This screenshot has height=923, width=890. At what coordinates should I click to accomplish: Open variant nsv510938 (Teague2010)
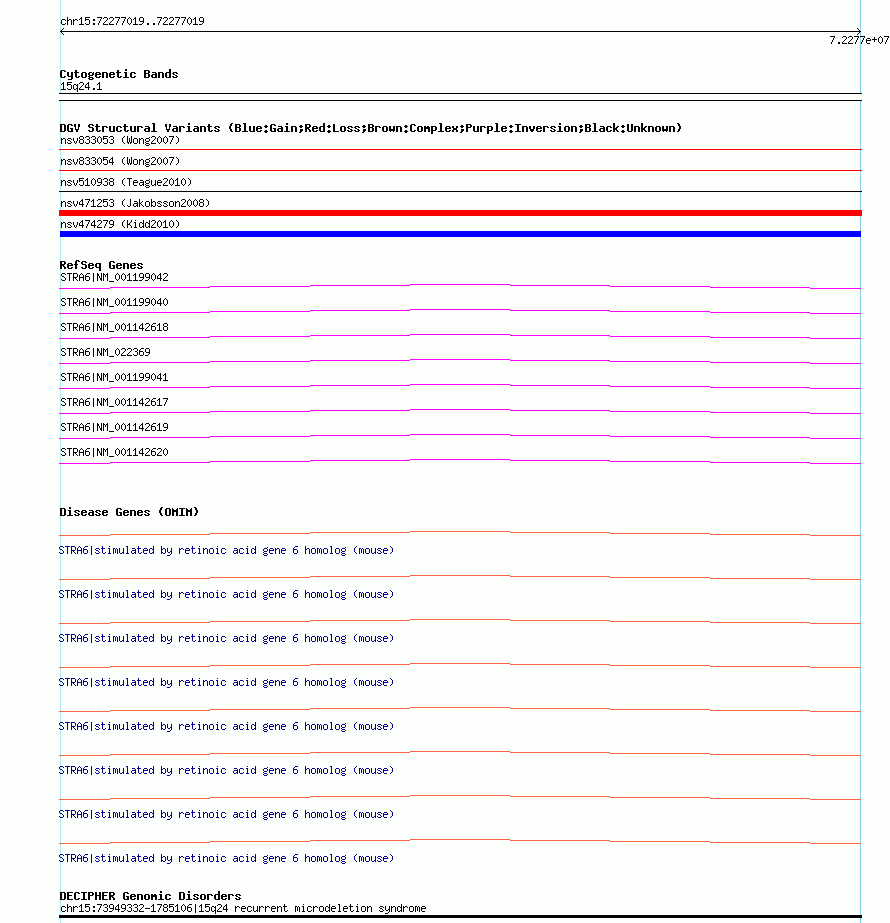pyautogui.click(x=125, y=182)
